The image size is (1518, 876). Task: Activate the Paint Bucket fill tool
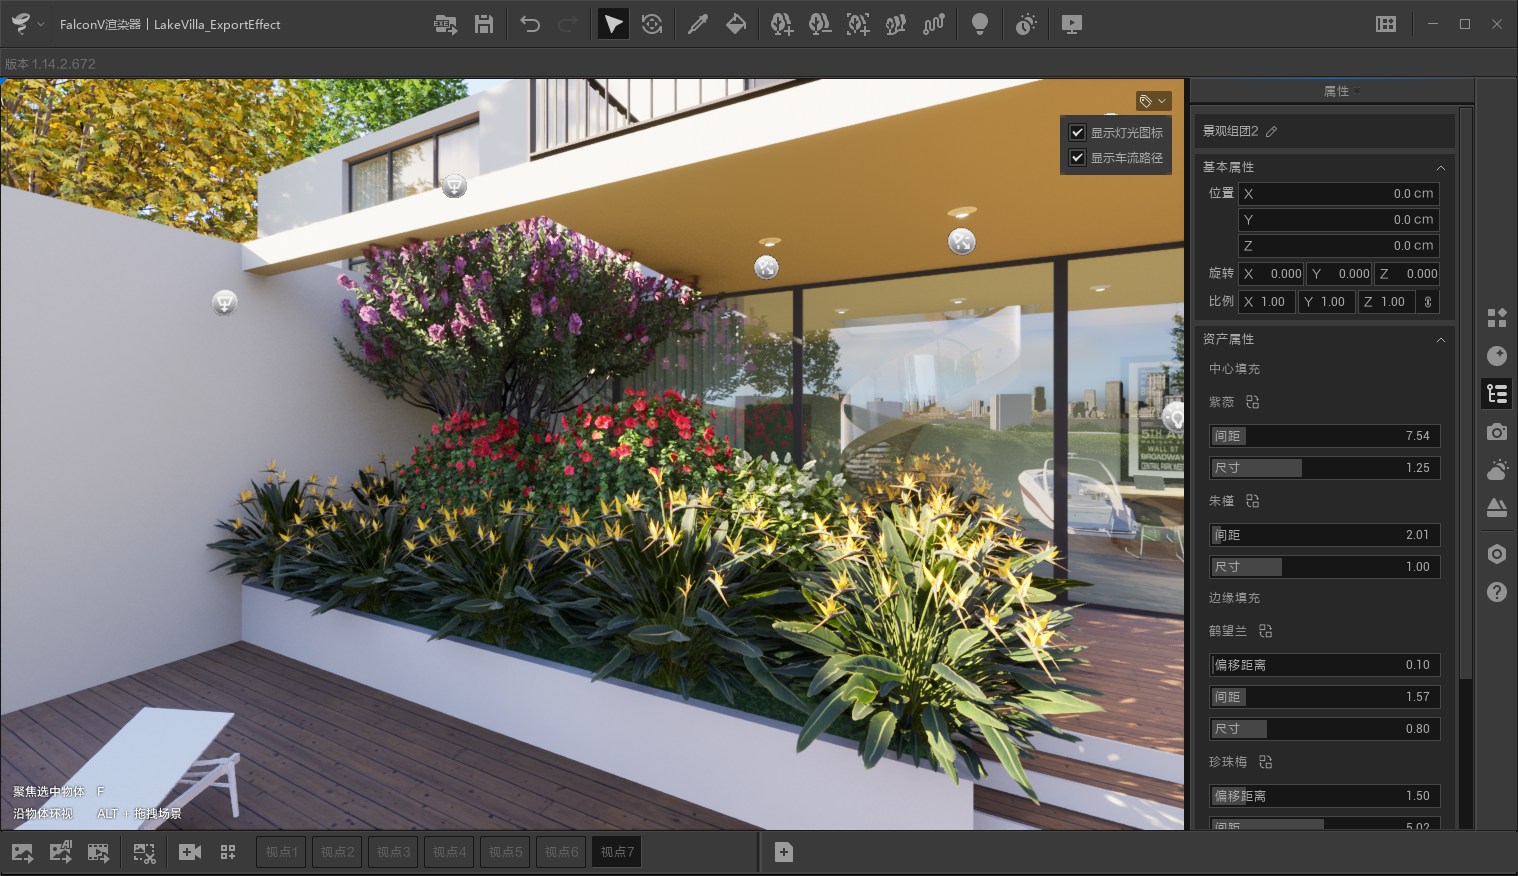coord(736,24)
